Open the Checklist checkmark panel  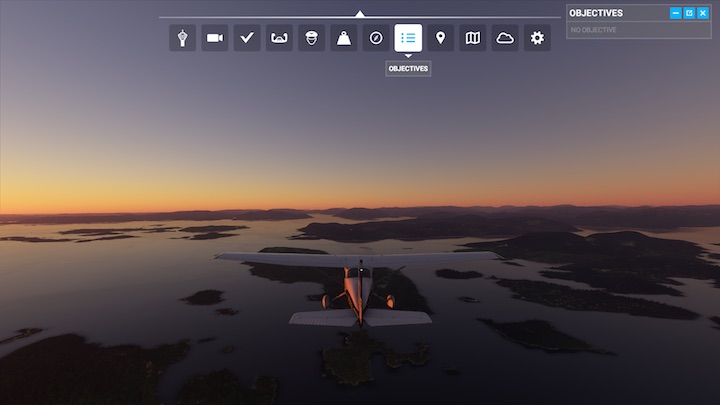tap(247, 38)
